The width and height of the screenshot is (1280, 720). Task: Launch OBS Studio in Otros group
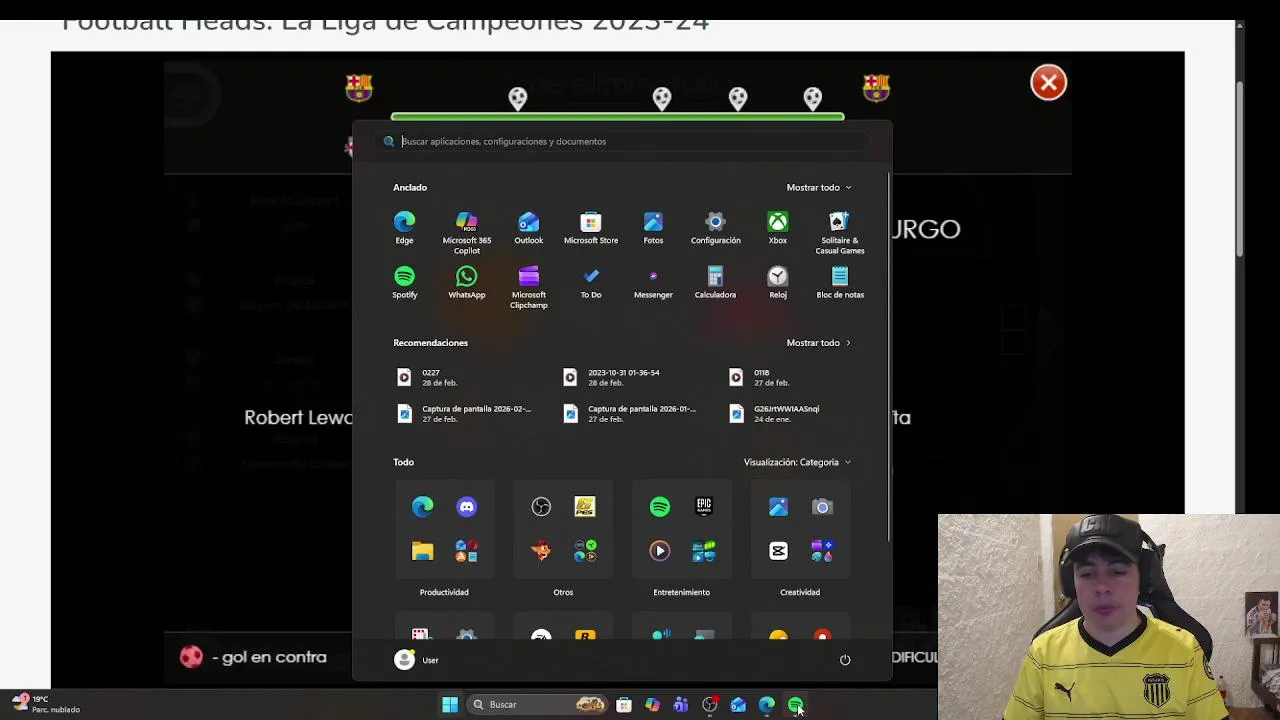coord(541,507)
